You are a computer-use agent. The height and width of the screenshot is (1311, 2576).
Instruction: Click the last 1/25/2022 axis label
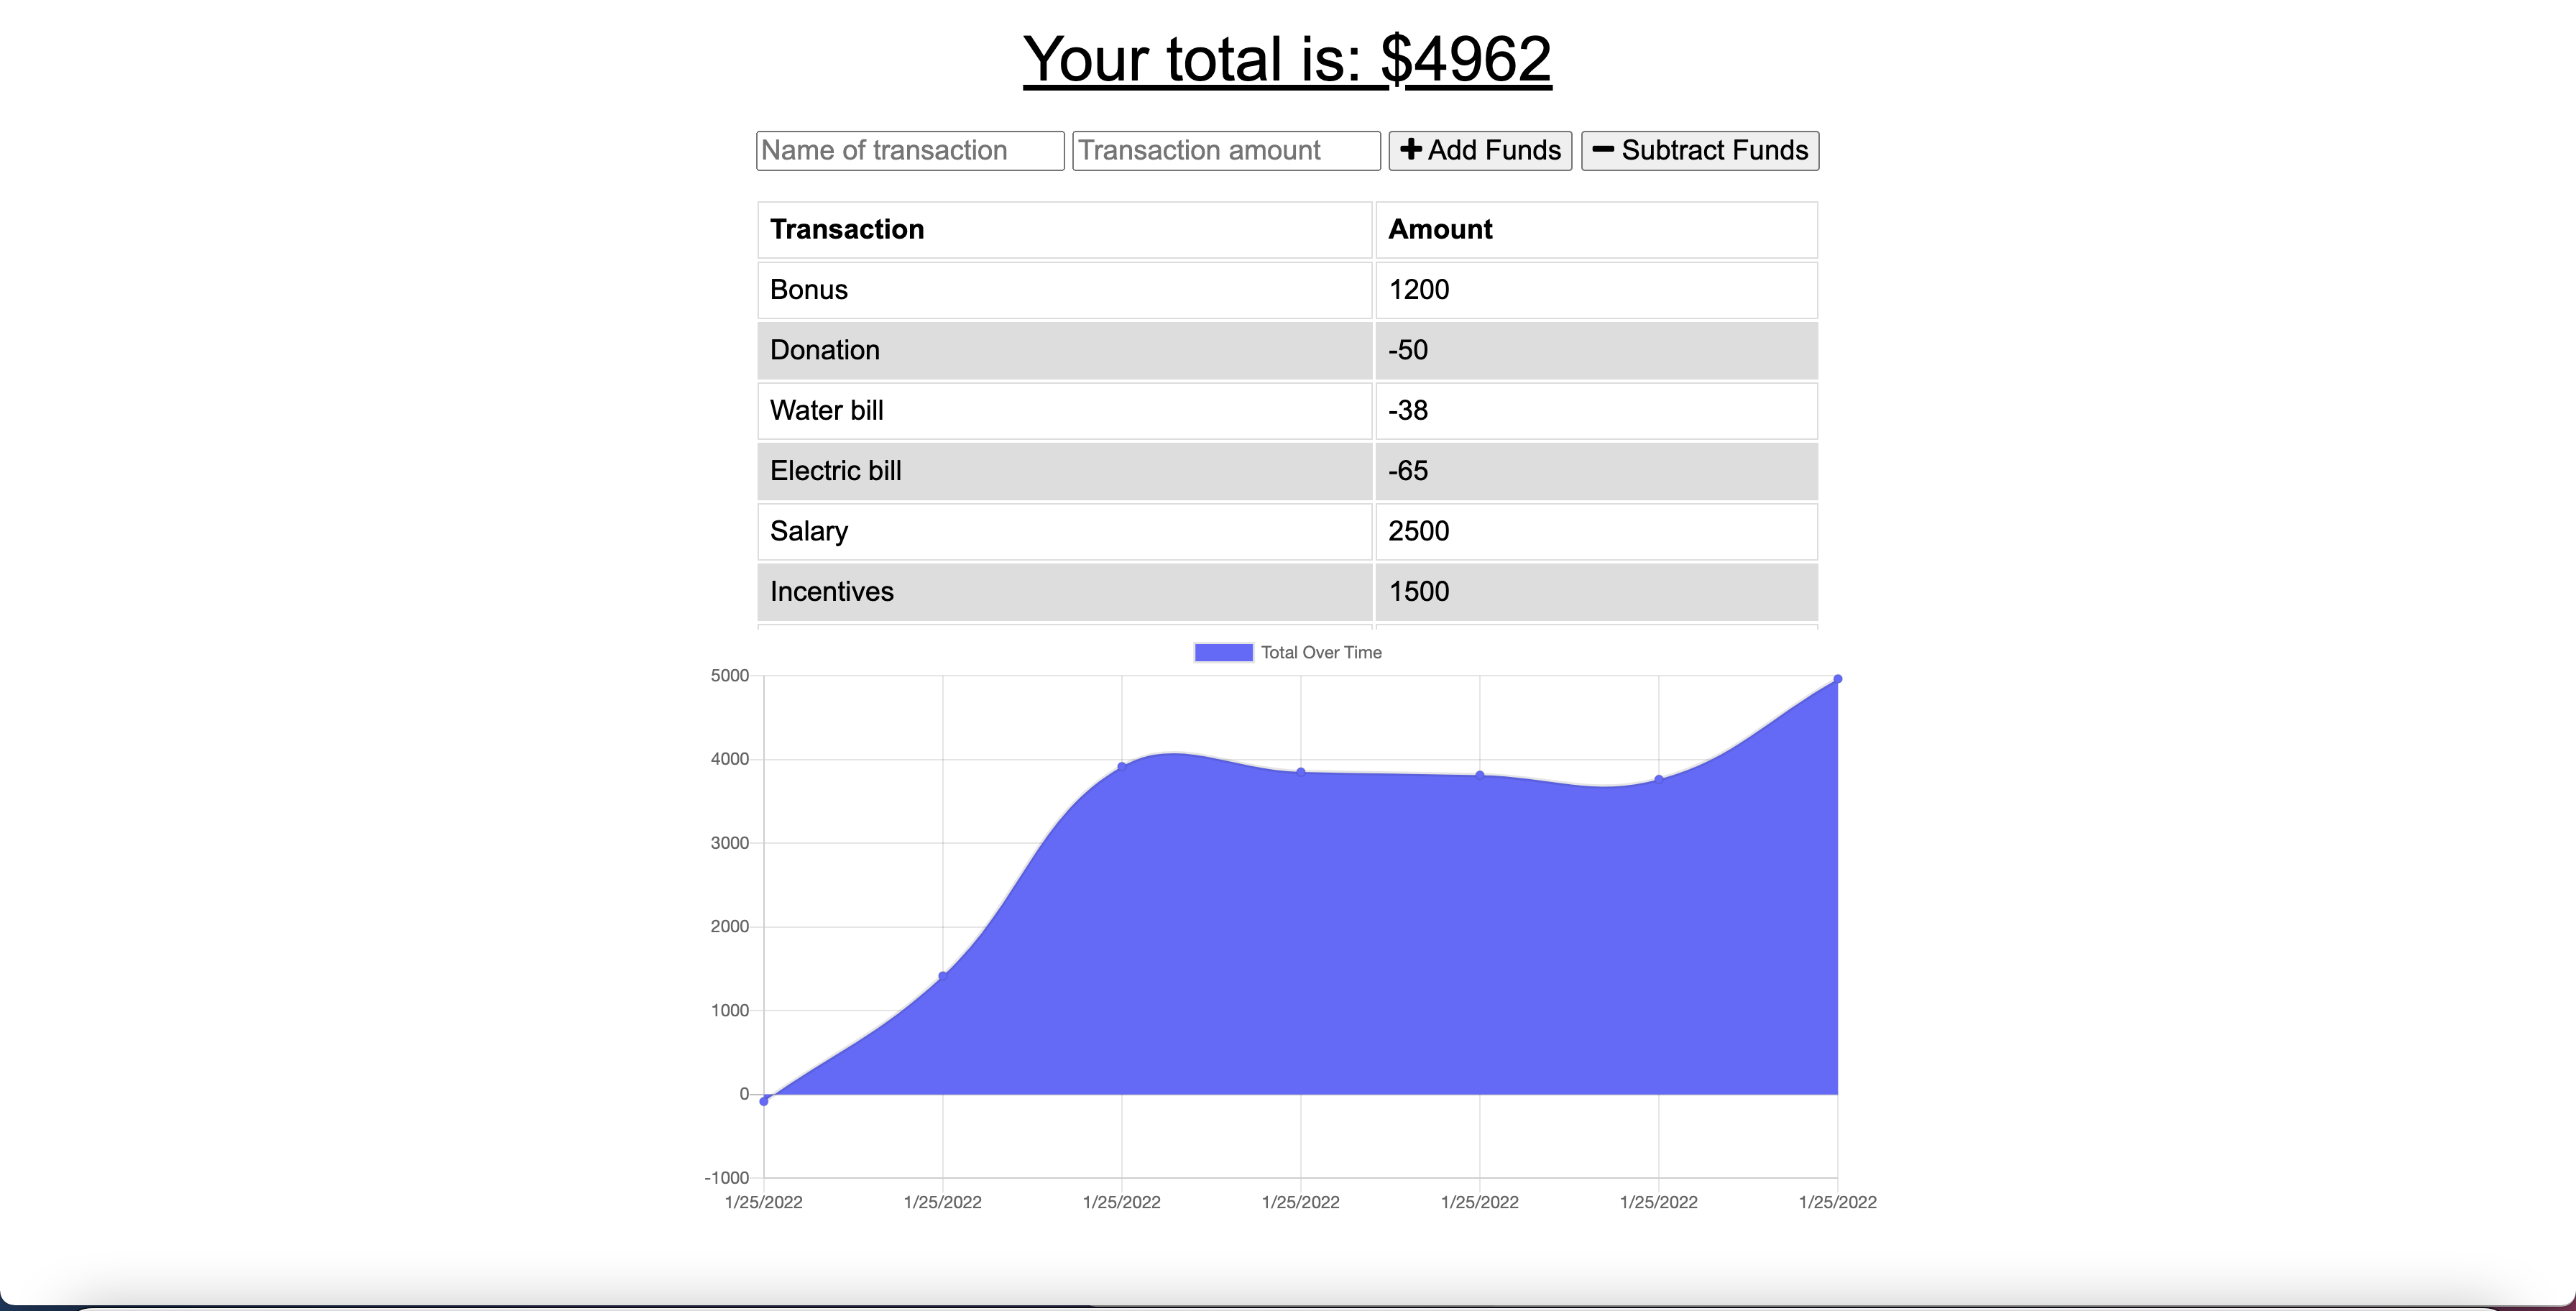point(1837,1203)
